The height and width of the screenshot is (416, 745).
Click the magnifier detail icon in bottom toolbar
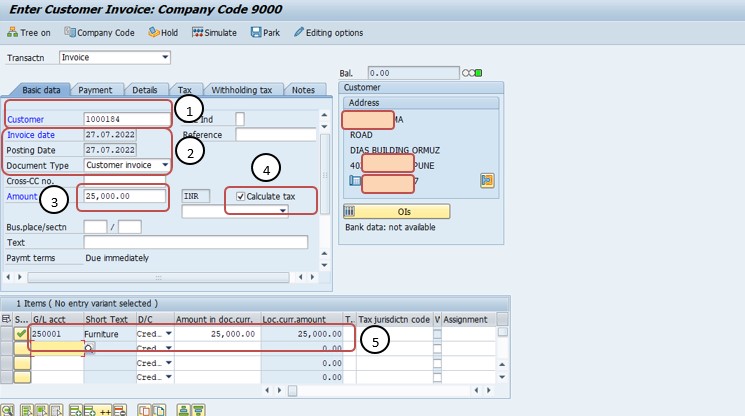tap(7, 410)
